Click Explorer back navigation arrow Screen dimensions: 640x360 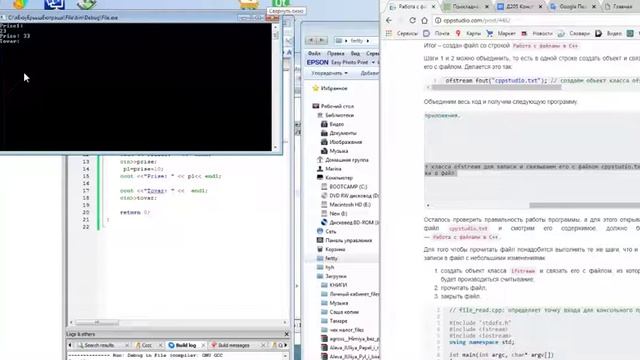[311, 40]
